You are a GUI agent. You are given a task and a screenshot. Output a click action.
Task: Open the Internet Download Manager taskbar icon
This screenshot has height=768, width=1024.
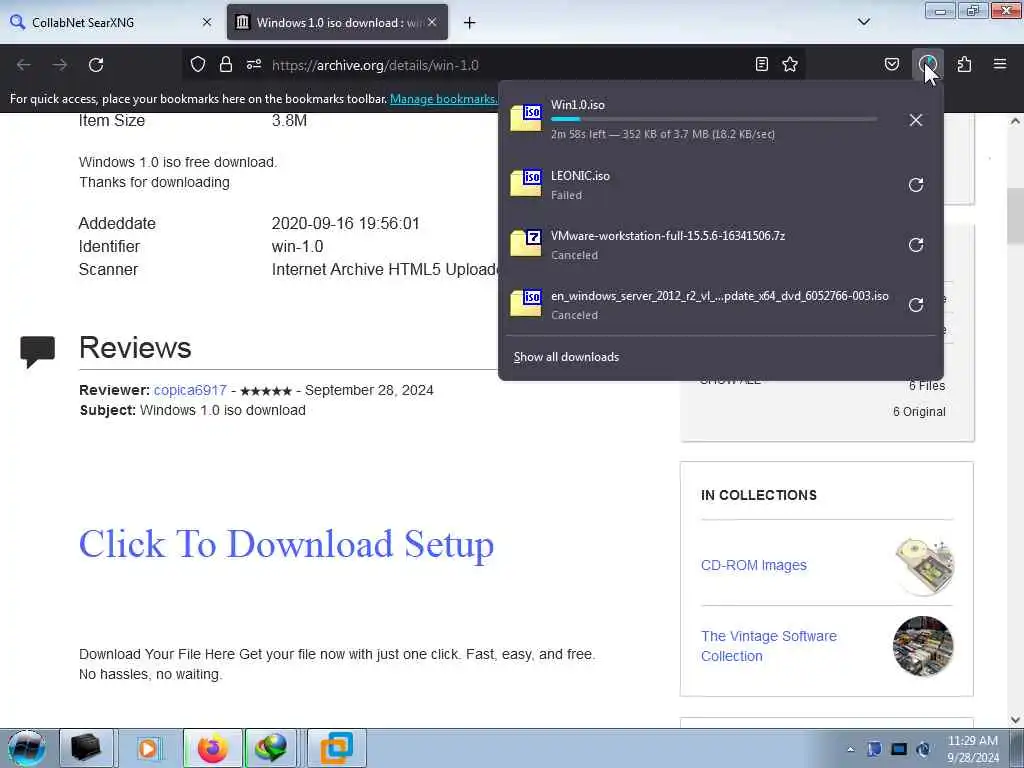tap(271, 748)
